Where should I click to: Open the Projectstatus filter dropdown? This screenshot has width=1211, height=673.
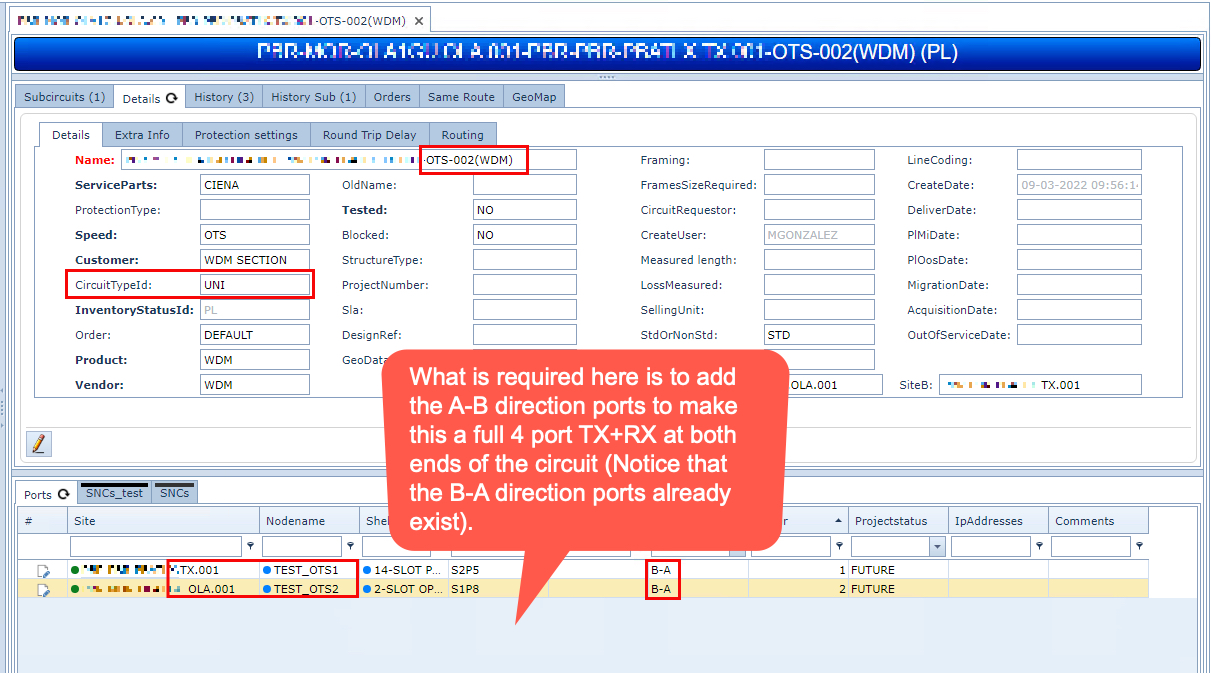pos(937,547)
